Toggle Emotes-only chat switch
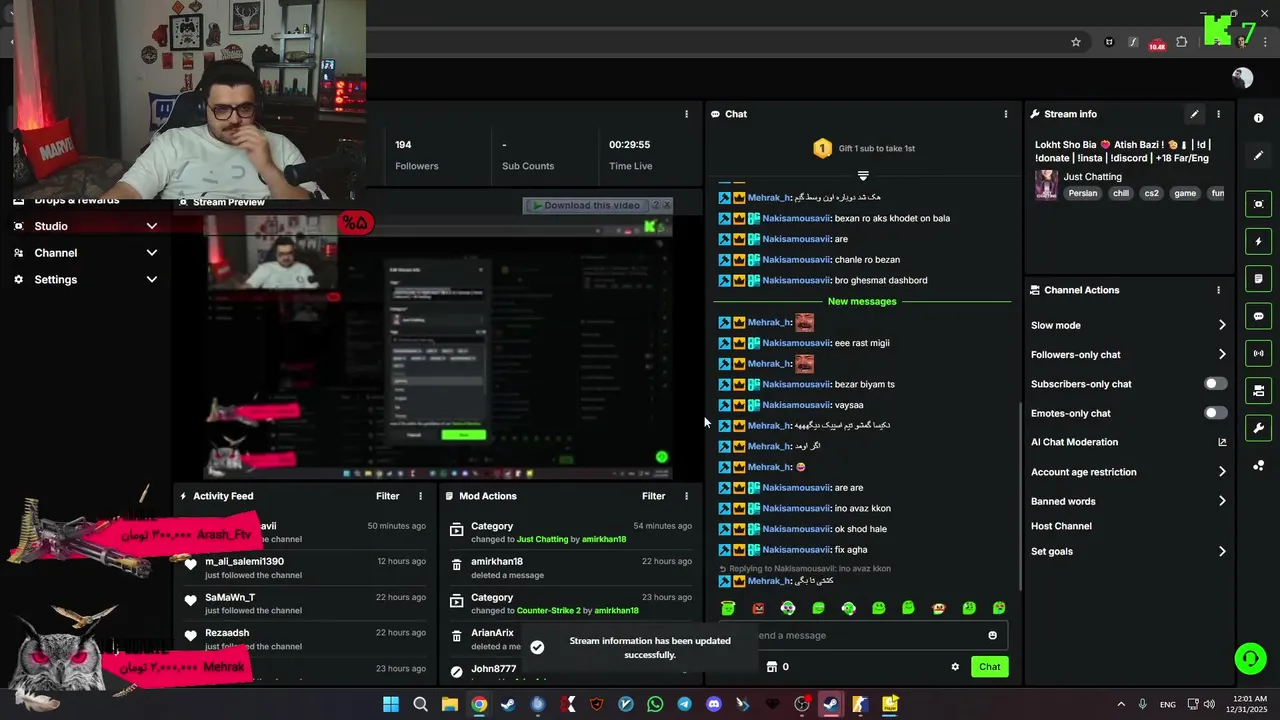Screen dimensions: 1280x720 [1215, 413]
